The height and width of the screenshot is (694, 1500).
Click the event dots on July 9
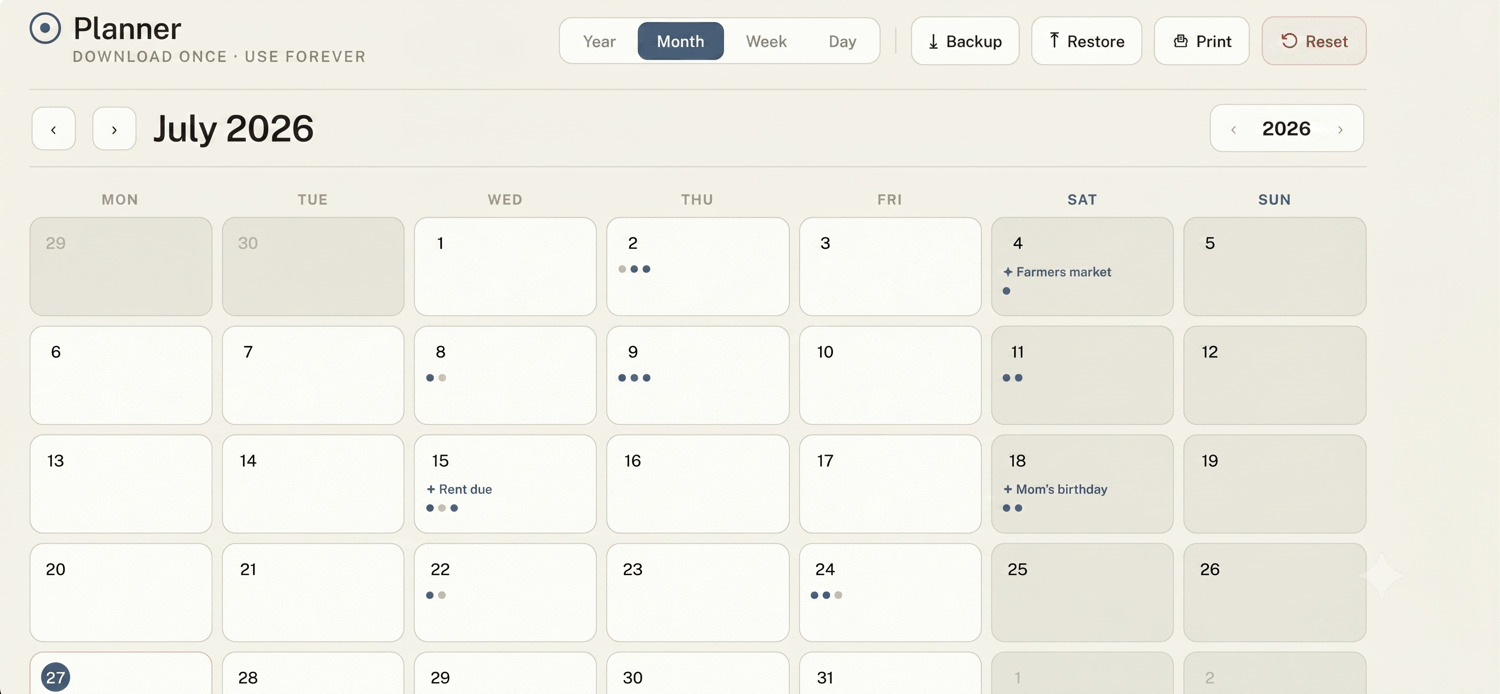point(634,378)
